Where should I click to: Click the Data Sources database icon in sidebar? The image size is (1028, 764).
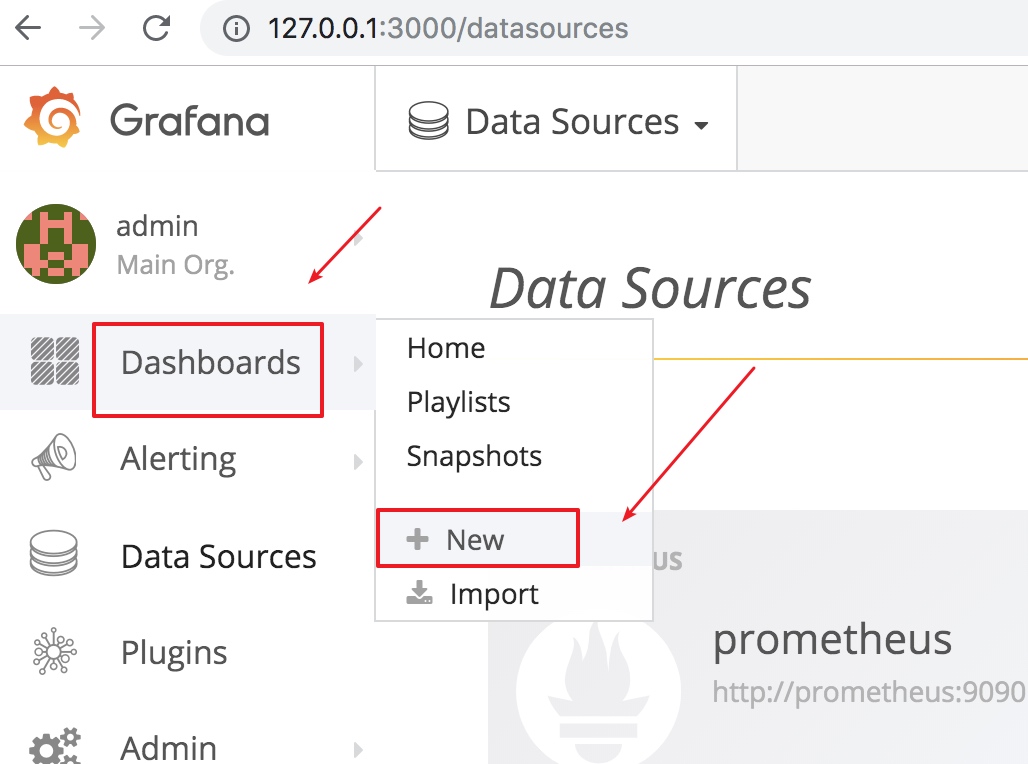pos(54,553)
